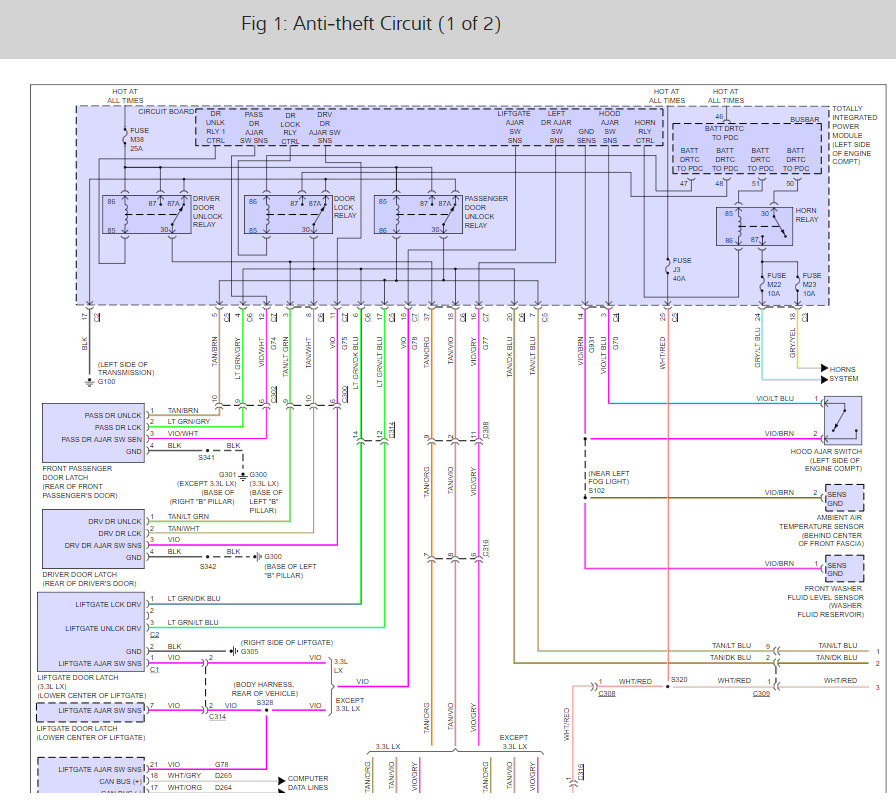Select the LIFTGATE UNLCK DRV label
Screen dimensions: 896x800
tap(103, 628)
